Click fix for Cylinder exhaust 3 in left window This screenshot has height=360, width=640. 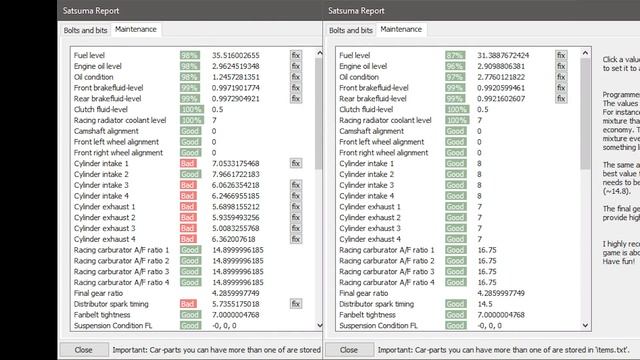point(296,228)
